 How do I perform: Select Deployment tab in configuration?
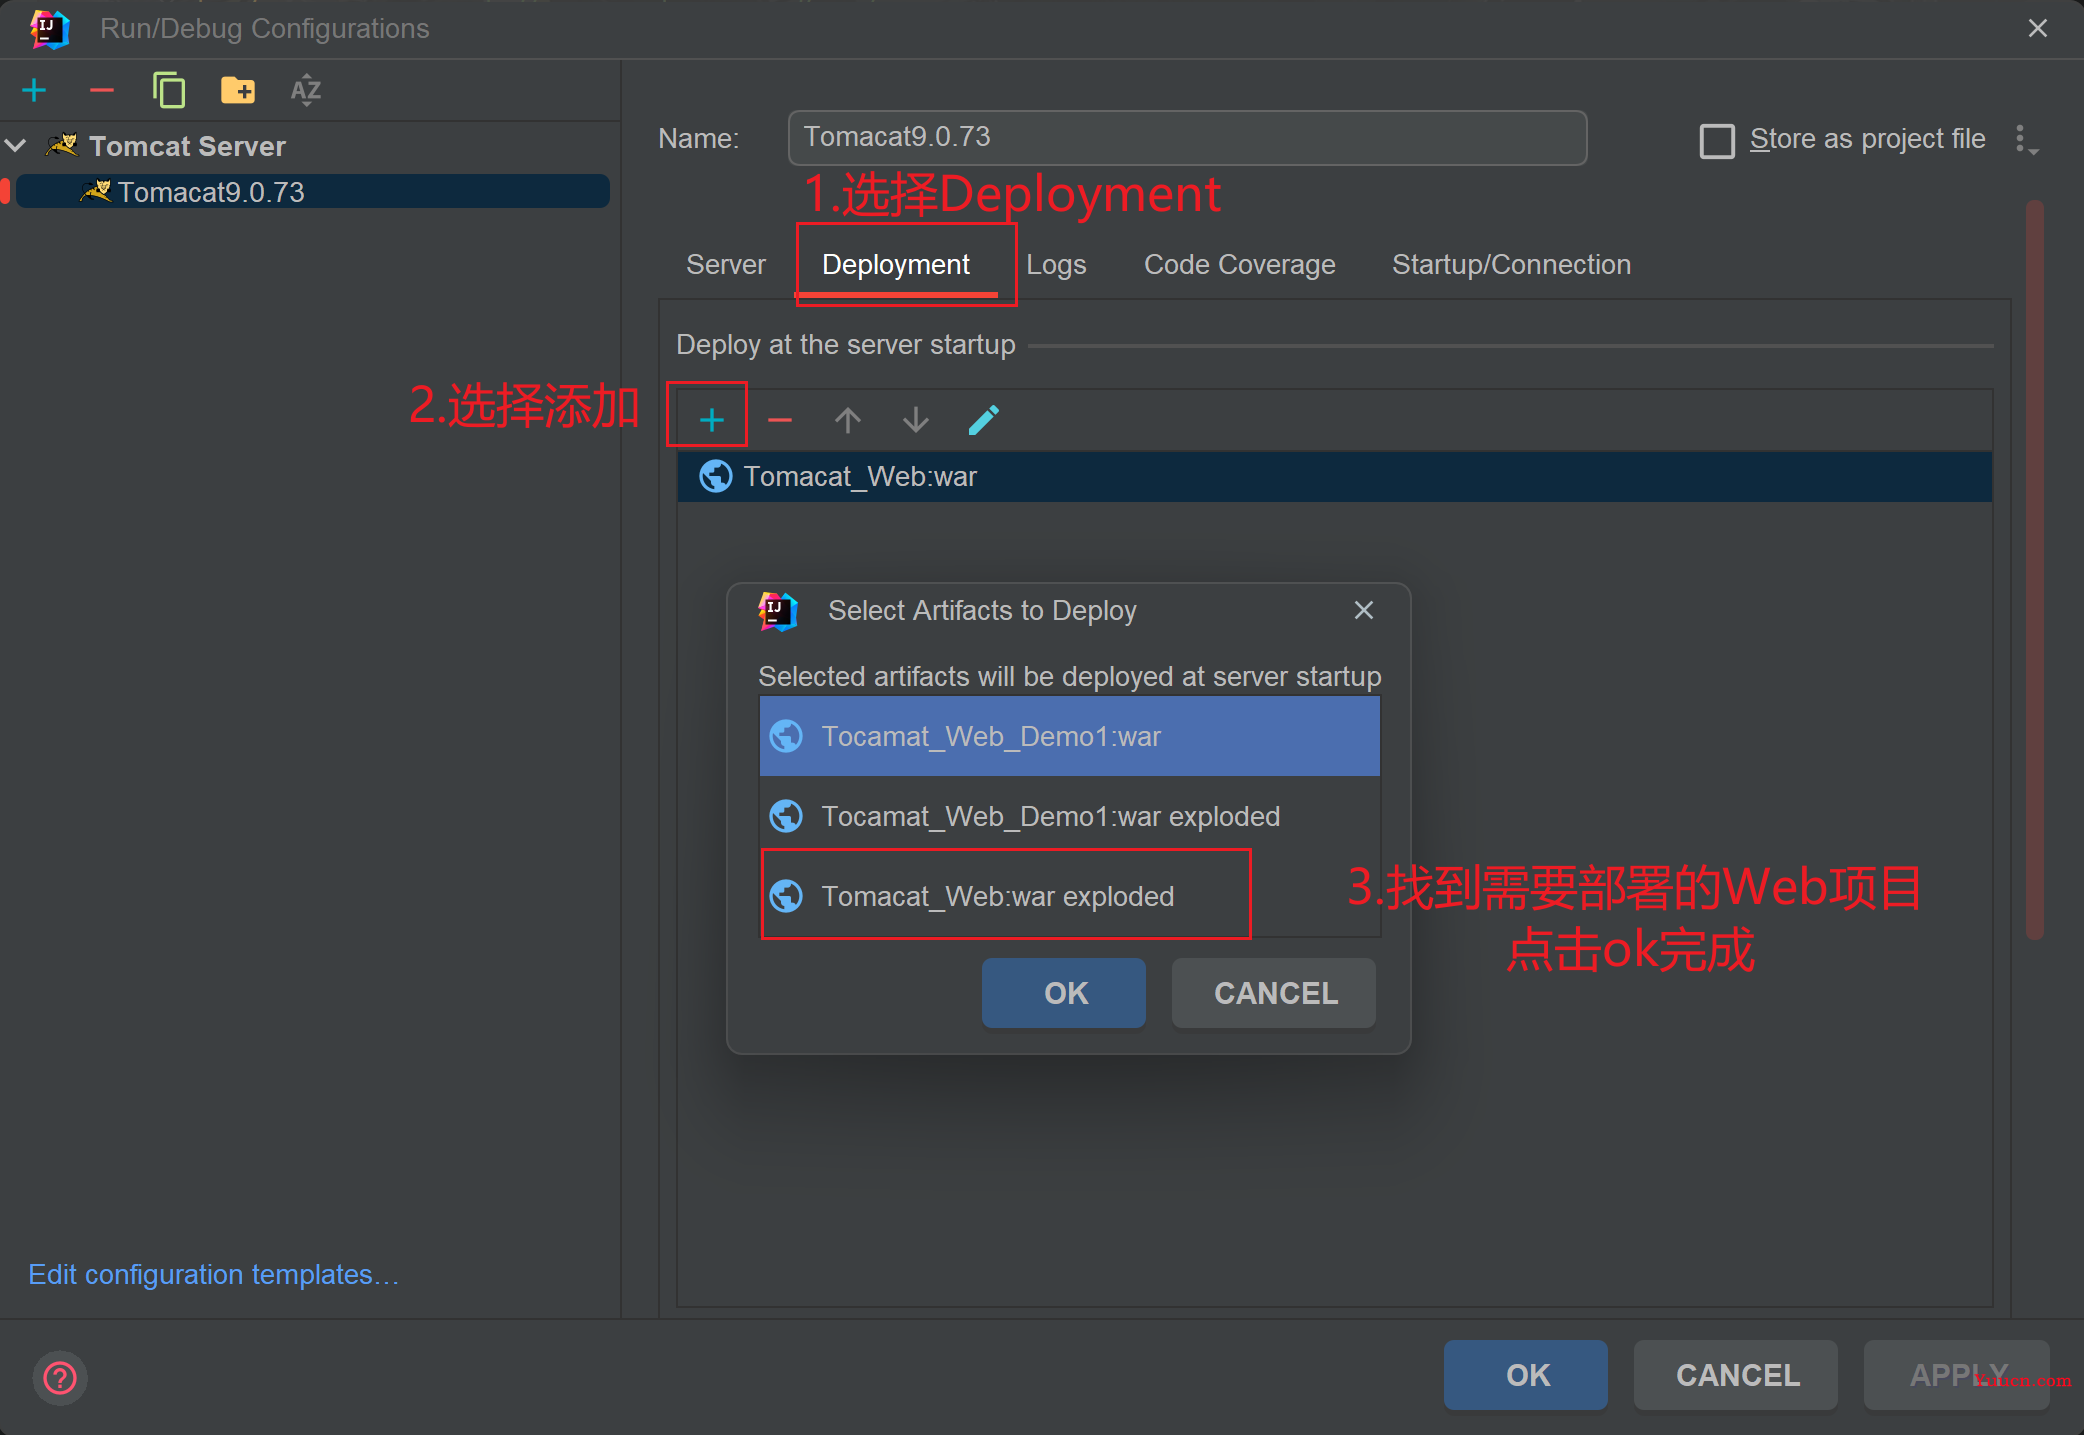coord(896,265)
